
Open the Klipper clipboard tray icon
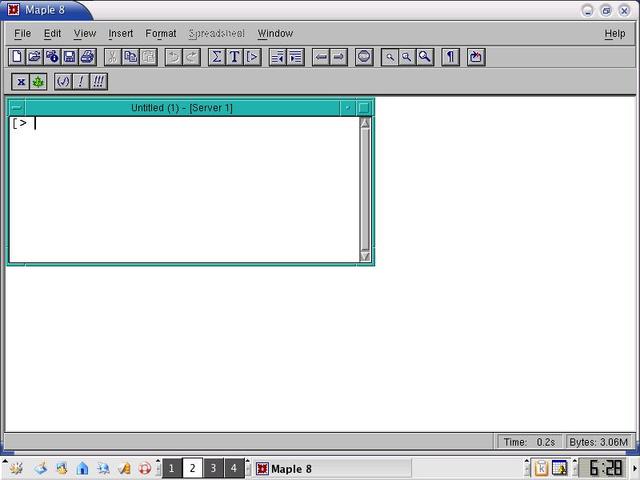point(540,468)
